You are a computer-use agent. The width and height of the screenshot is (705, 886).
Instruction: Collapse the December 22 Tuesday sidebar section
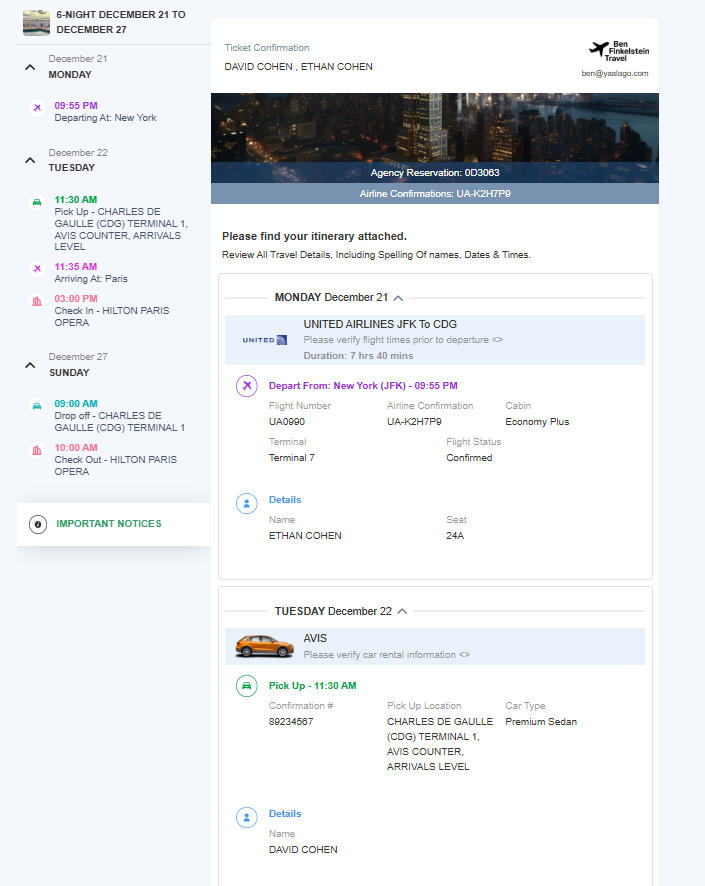pyautogui.click(x=31, y=160)
